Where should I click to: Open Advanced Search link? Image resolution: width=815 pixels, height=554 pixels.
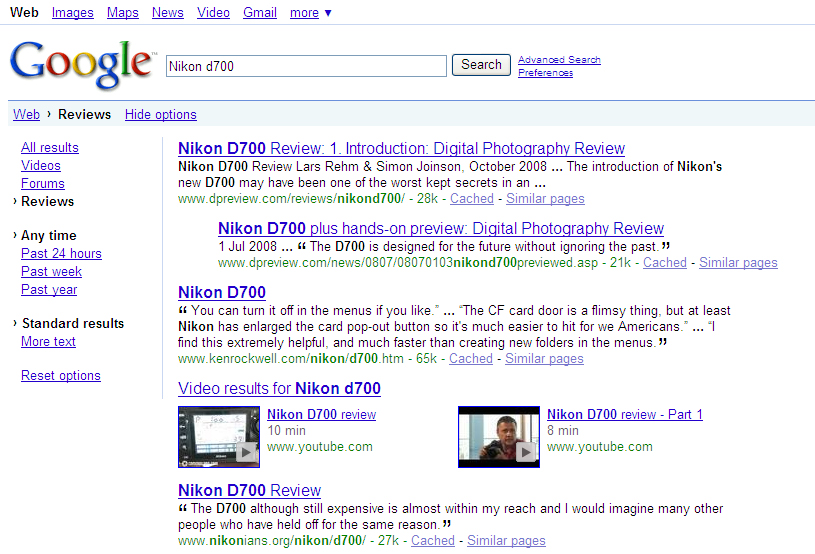[559, 60]
